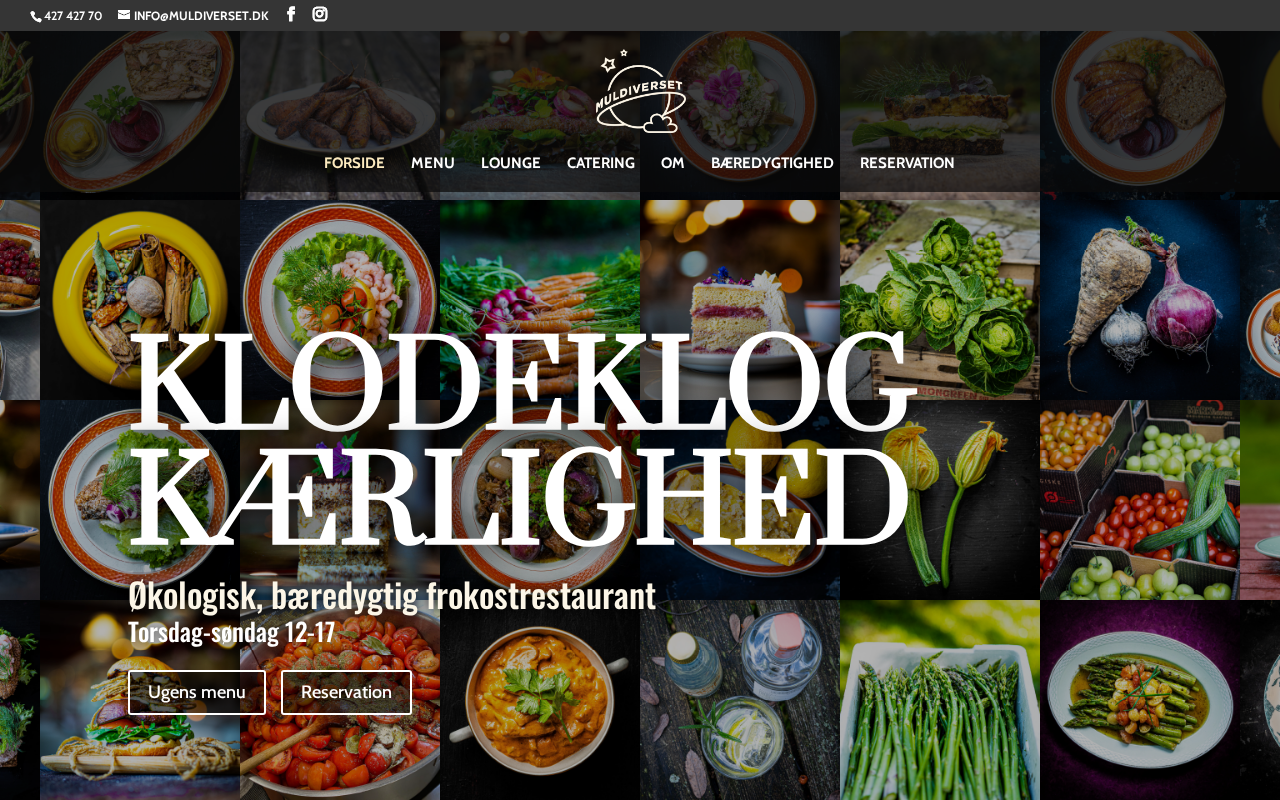Click the Reservation button below the headline
Viewport: 1280px width, 800px height.
[346, 692]
